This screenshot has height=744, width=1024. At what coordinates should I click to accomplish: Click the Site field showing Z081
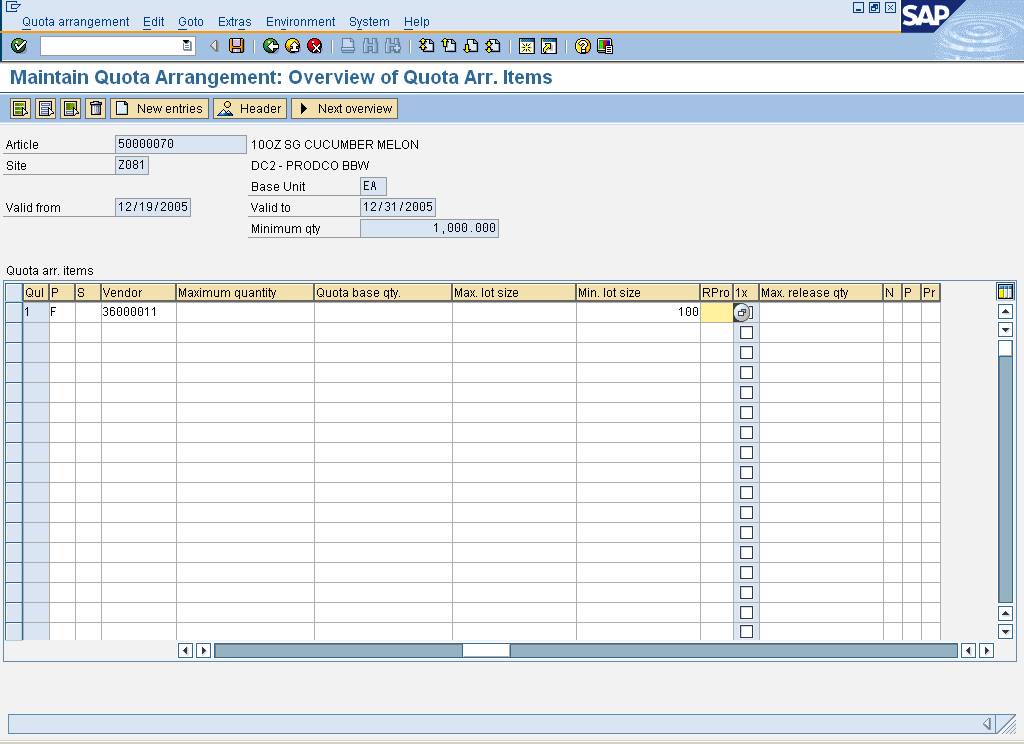coord(131,165)
